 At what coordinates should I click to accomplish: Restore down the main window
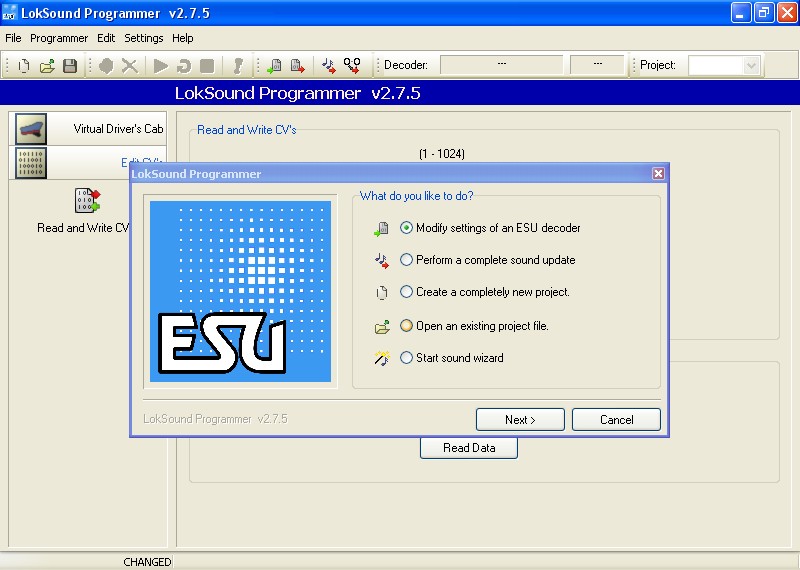764,12
